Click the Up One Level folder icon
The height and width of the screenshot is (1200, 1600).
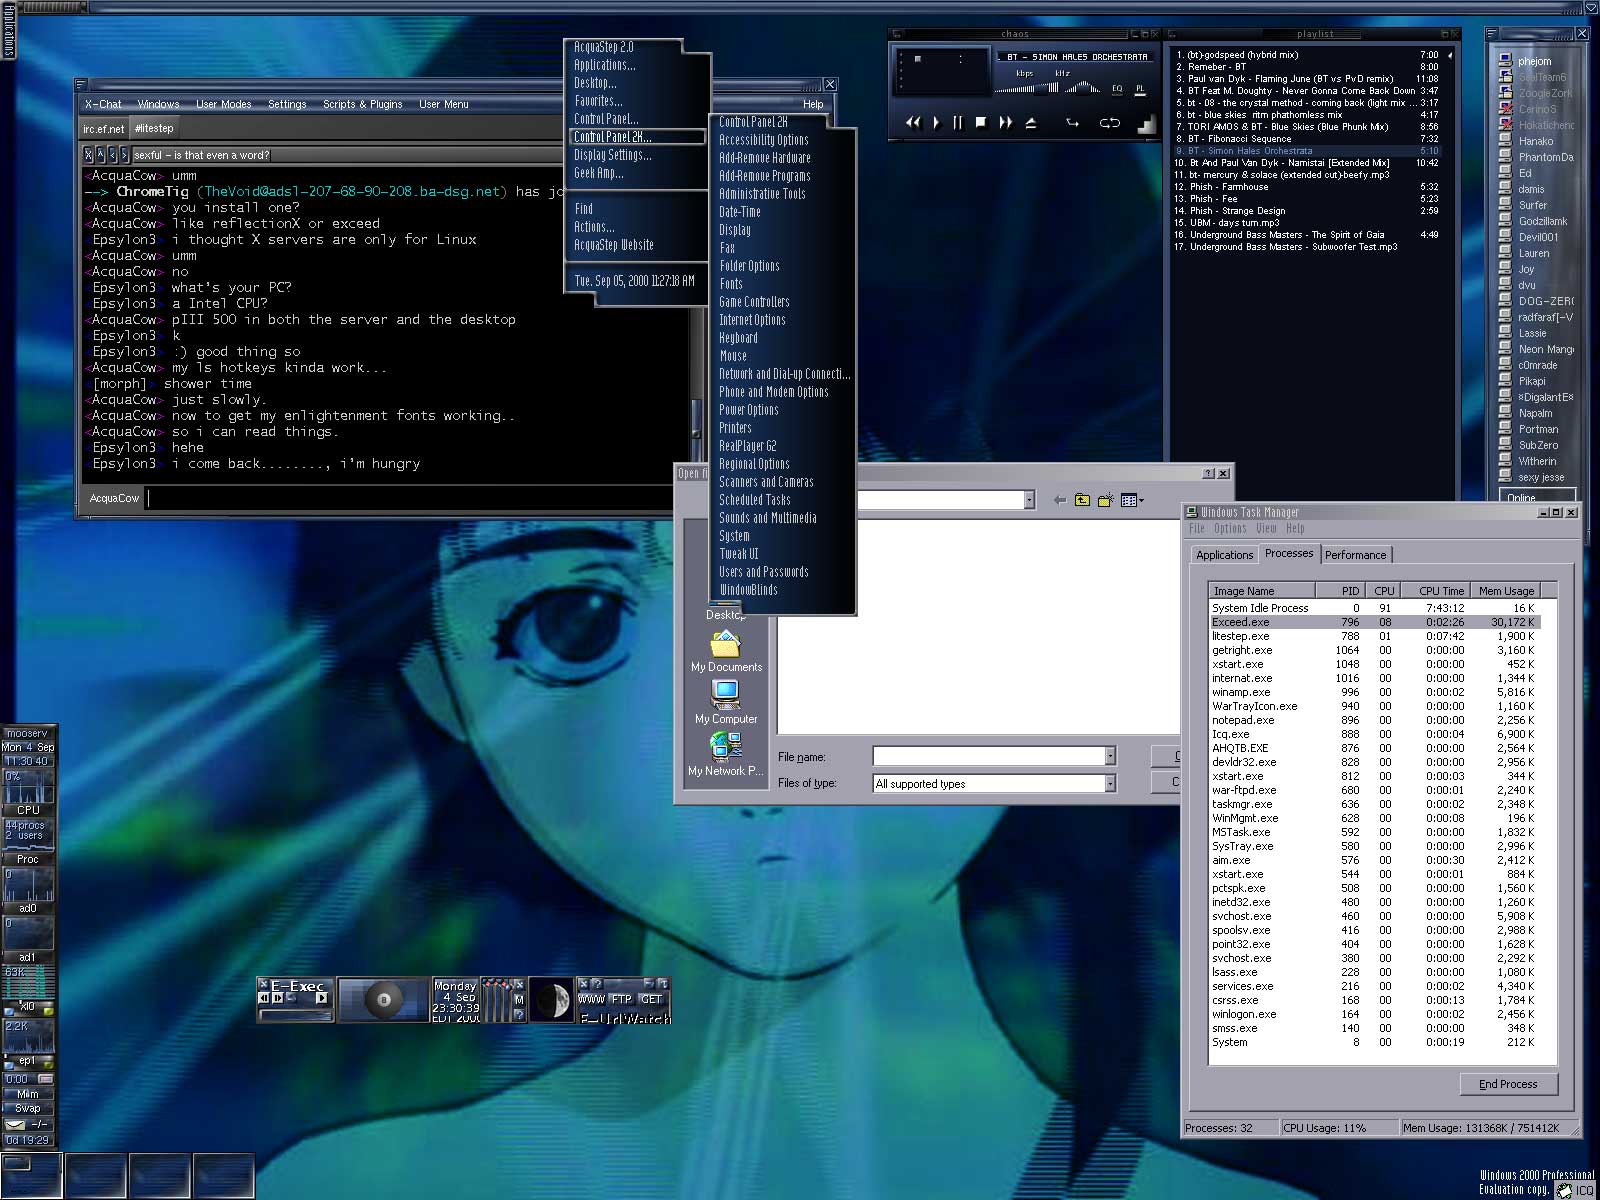click(1082, 500)
